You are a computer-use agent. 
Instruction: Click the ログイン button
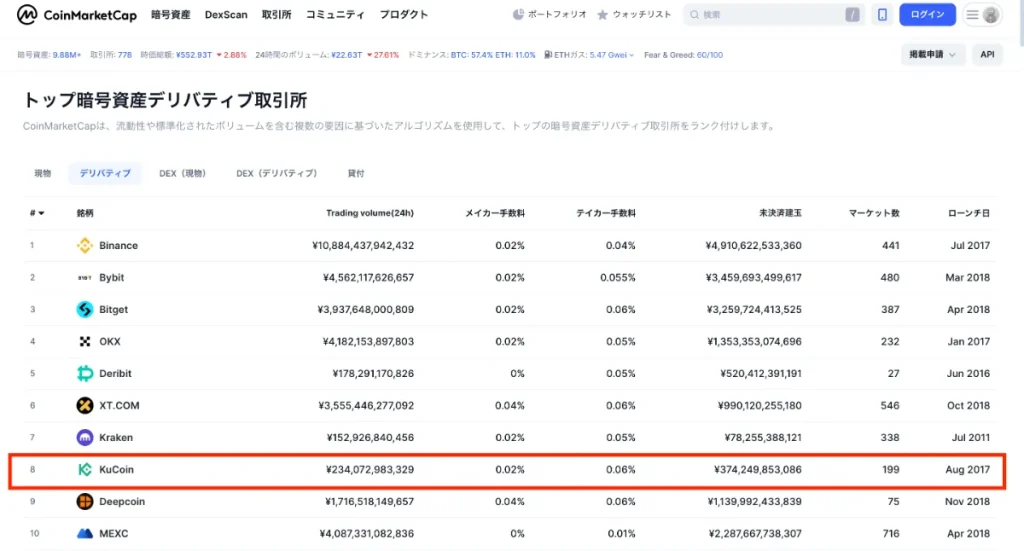click(927, 14)
